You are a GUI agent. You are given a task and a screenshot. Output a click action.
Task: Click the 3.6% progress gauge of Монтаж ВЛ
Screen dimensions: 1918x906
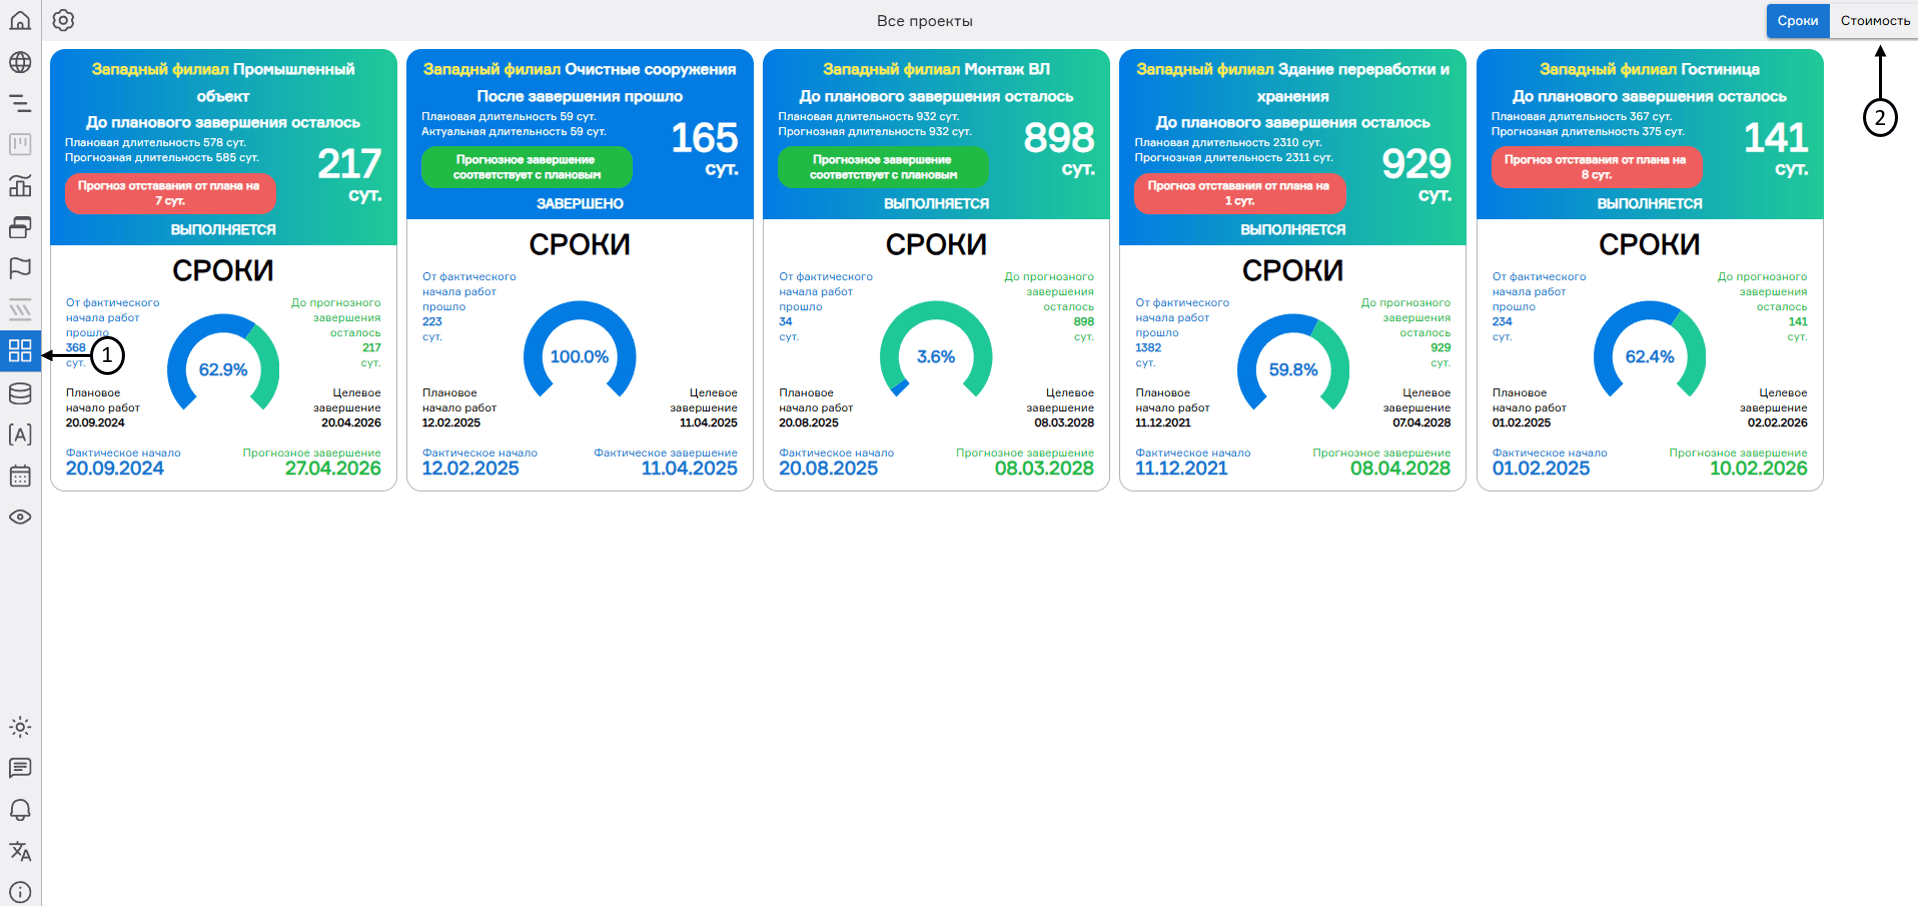(x=936, y=356)
